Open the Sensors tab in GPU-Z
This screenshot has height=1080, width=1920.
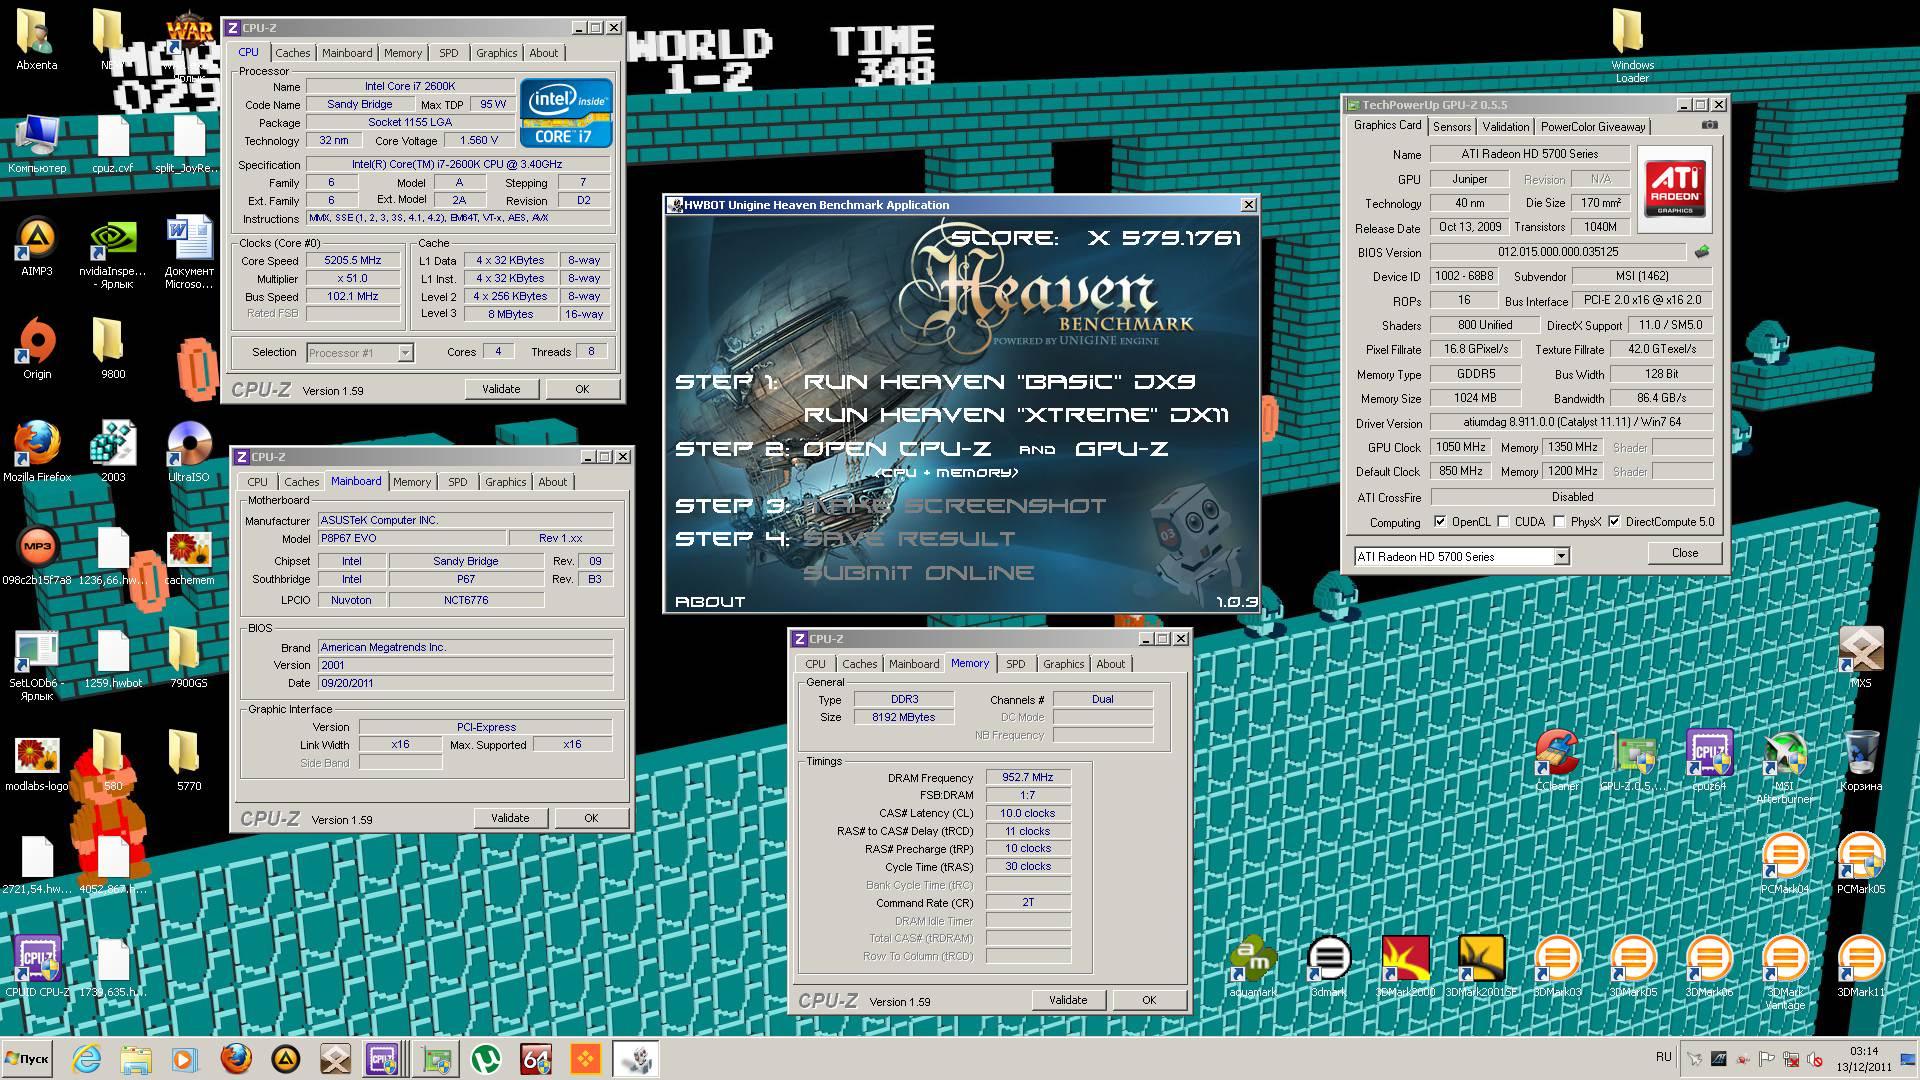click(1452, 127)
